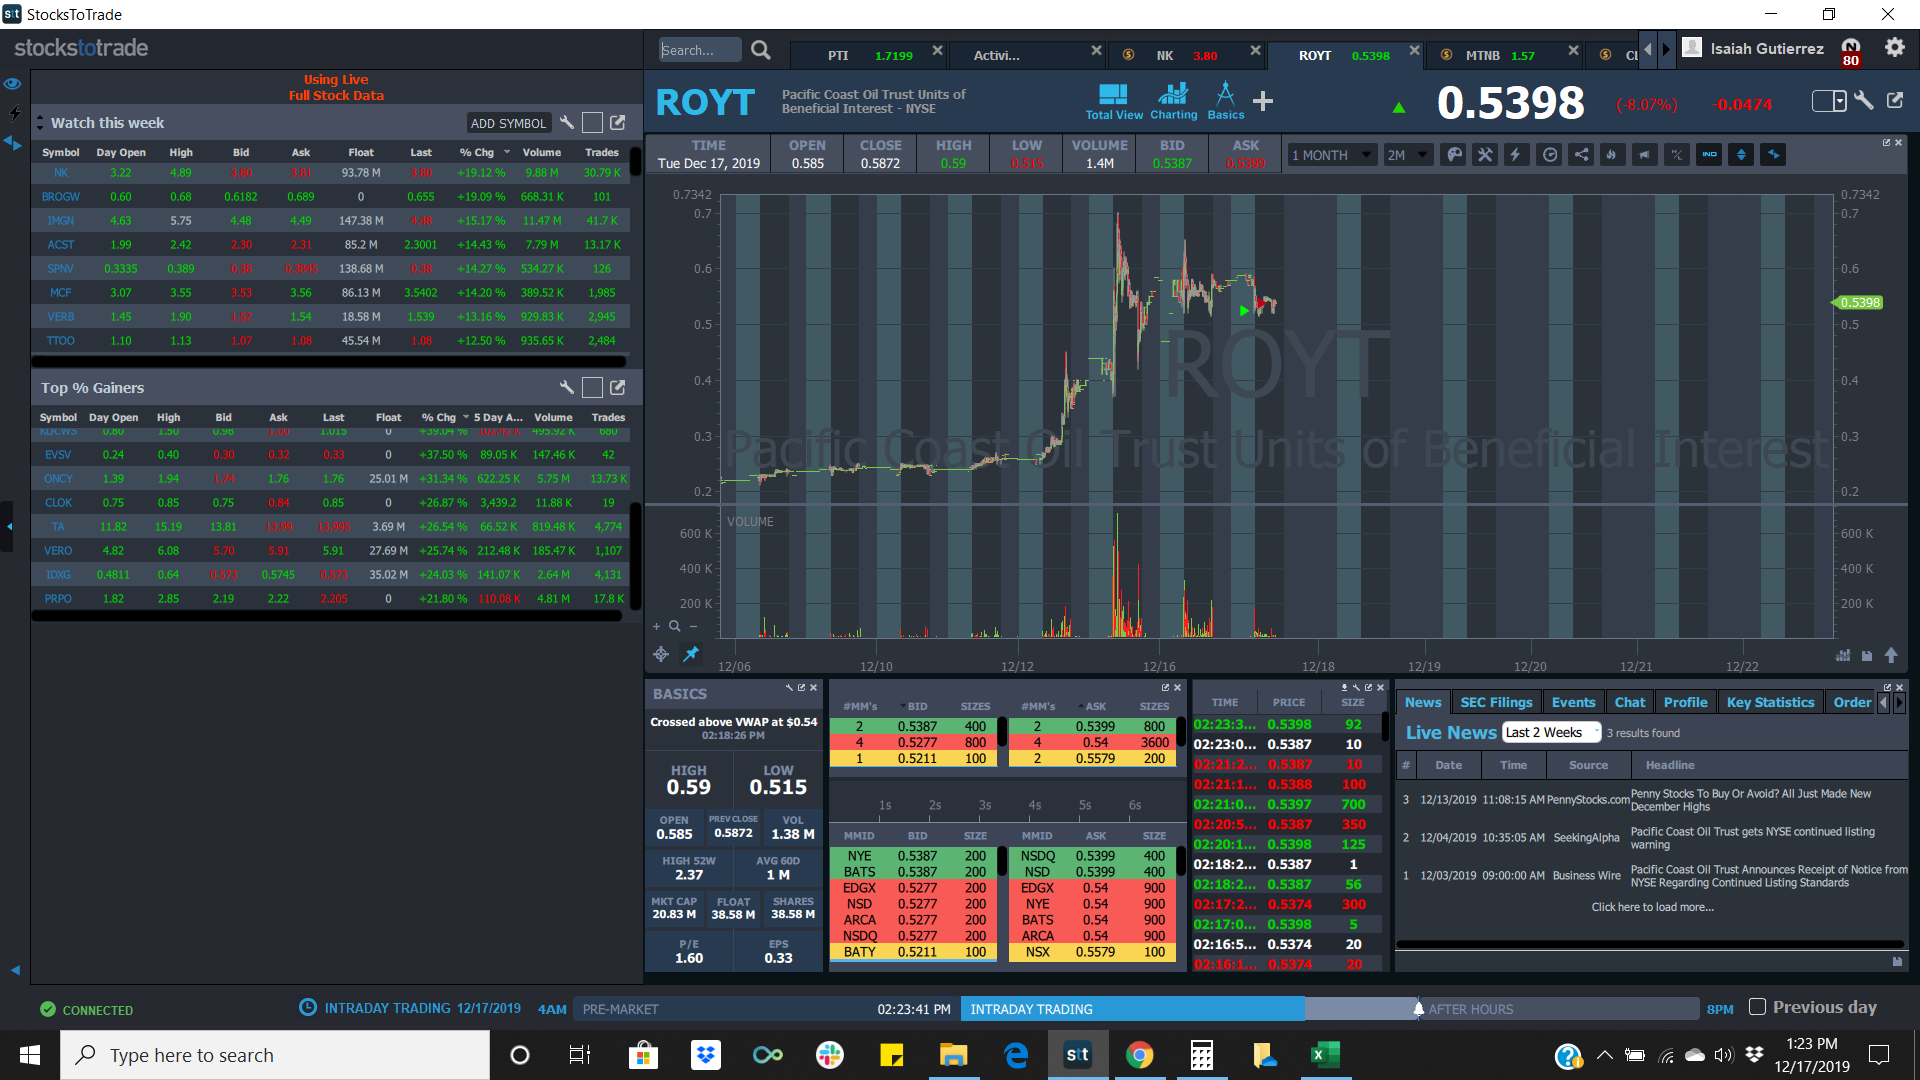Toggle Top % Gainers square checkbox
1920x1080 pixels.
(x=592, y=388)
